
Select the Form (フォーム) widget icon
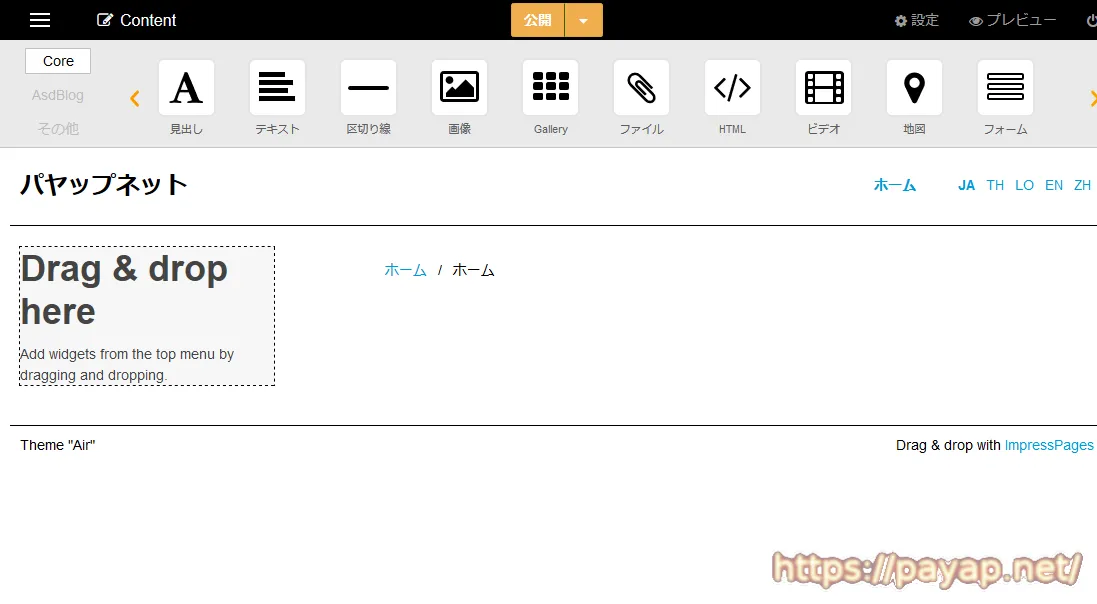pos(1005,88)
